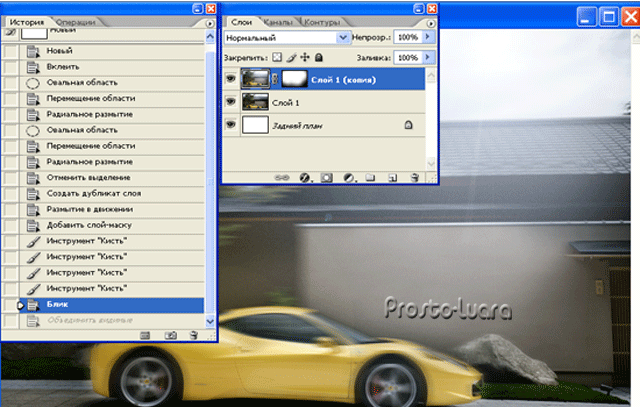
Task: Click the Непрозр. 100% opacity field
Action: click(408, 37)
